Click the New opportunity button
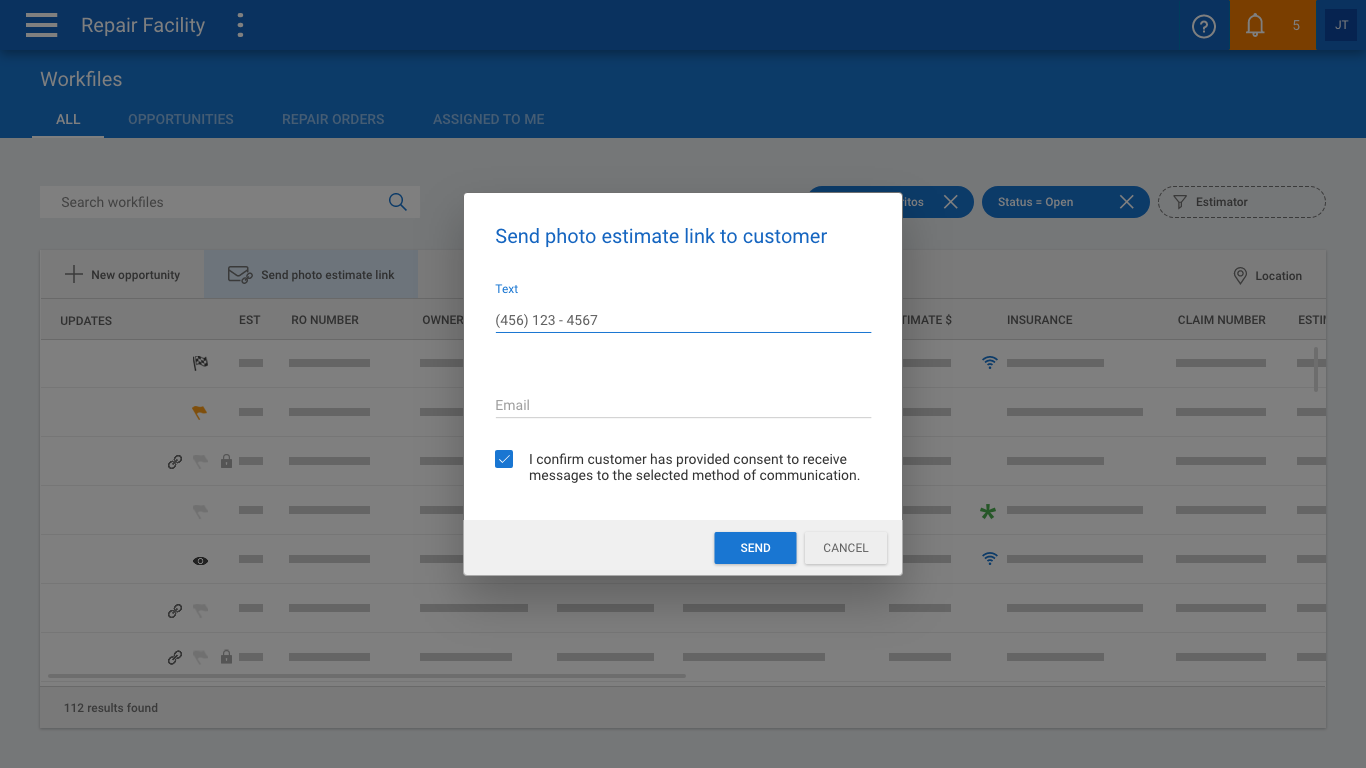 click(x=122, y=275)
